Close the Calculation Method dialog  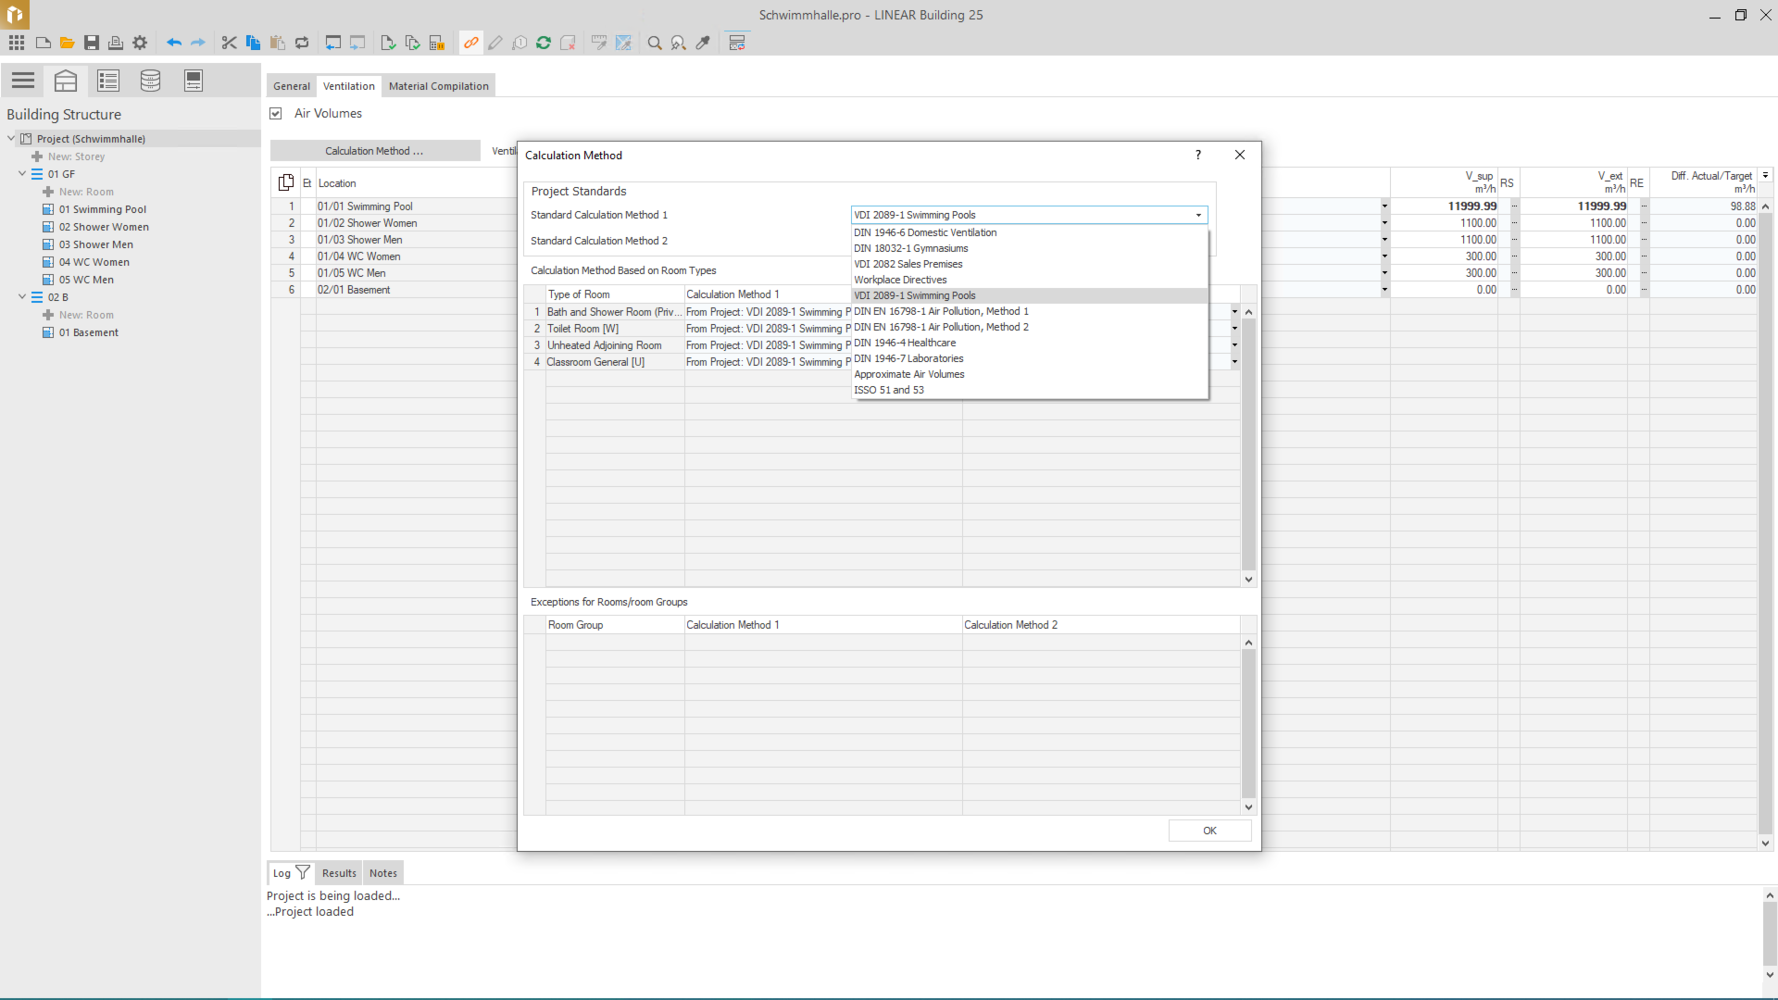click(x=1240, y=155)
